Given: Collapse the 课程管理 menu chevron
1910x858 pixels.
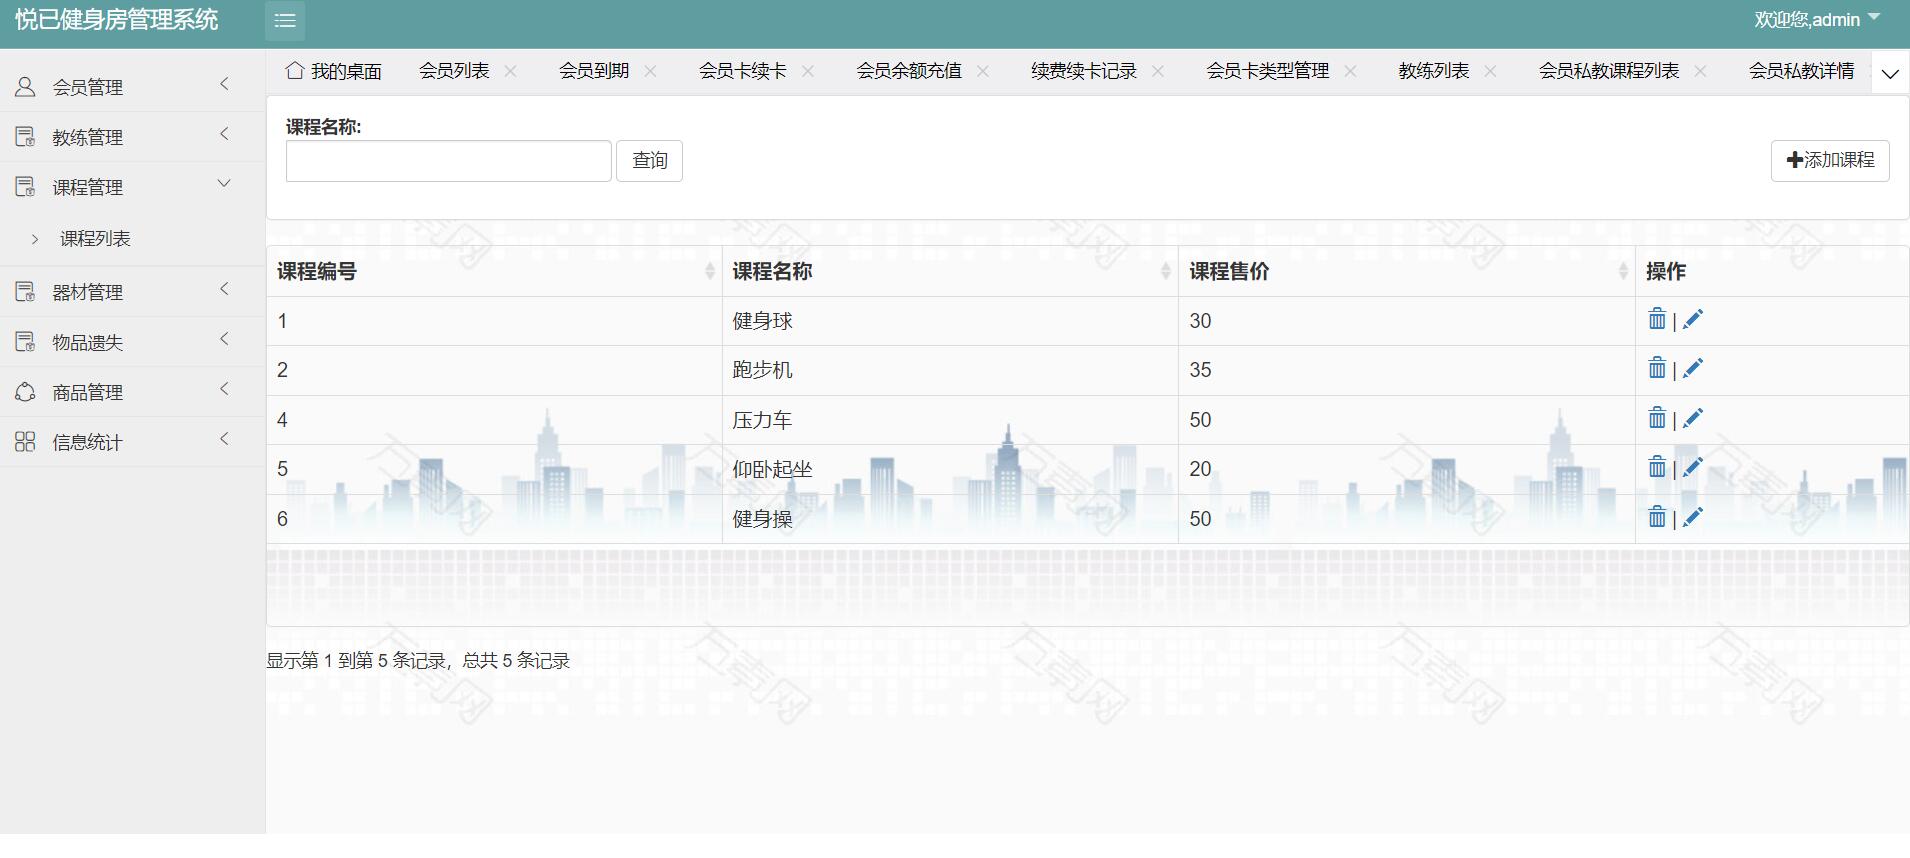Looking at the screenshot, I should coord(224,183).
